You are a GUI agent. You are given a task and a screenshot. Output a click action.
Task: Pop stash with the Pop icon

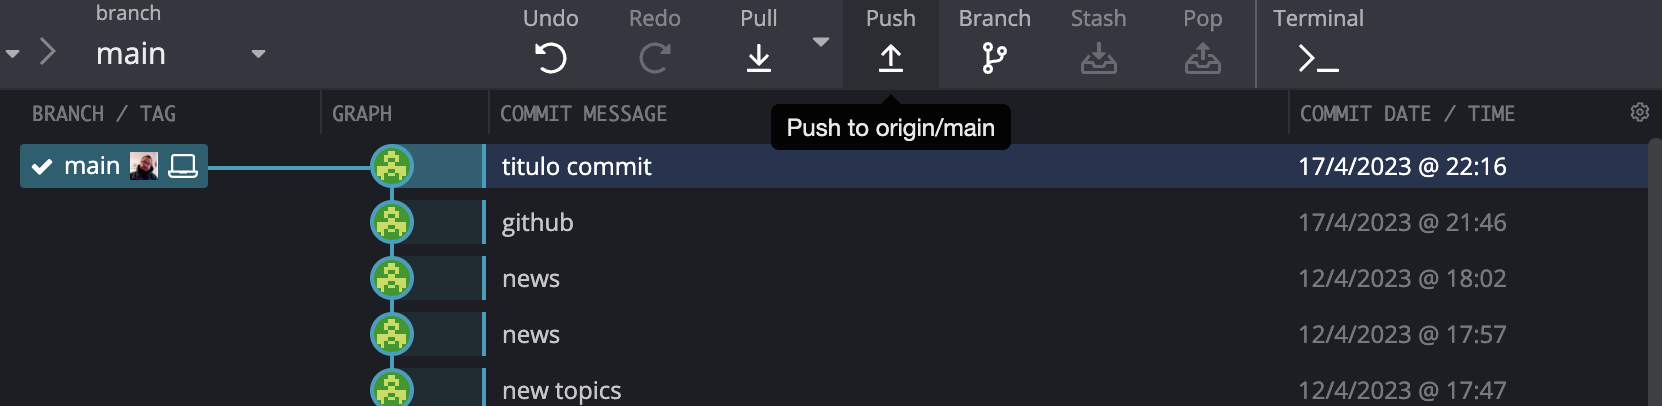pyautogui.click(x=1202, y=58)
